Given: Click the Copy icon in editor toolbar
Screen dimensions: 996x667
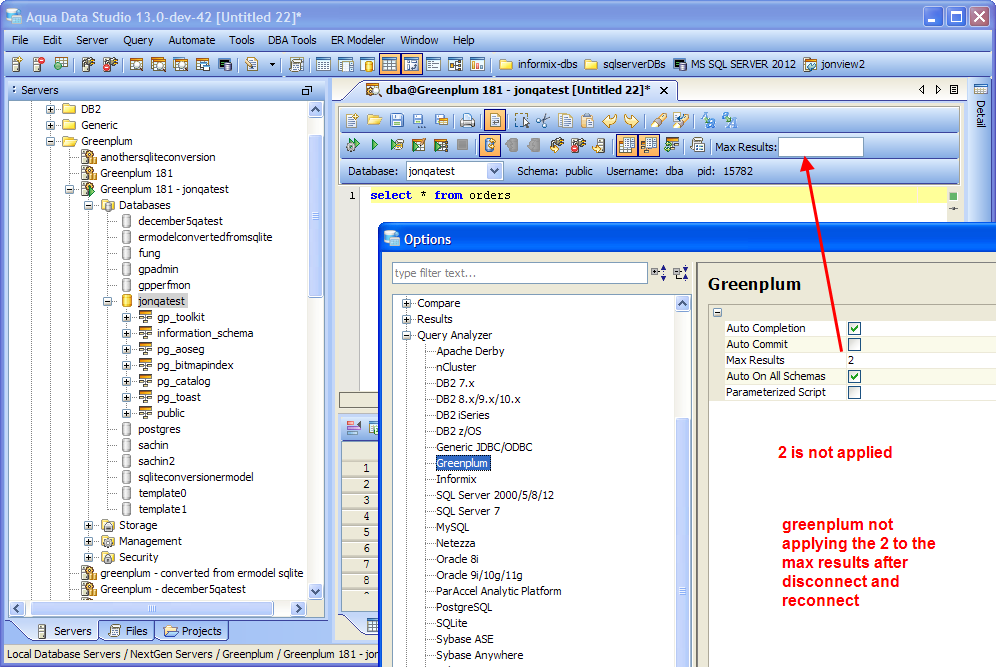Looking at the screenshot, I should [x=565, y=121].
